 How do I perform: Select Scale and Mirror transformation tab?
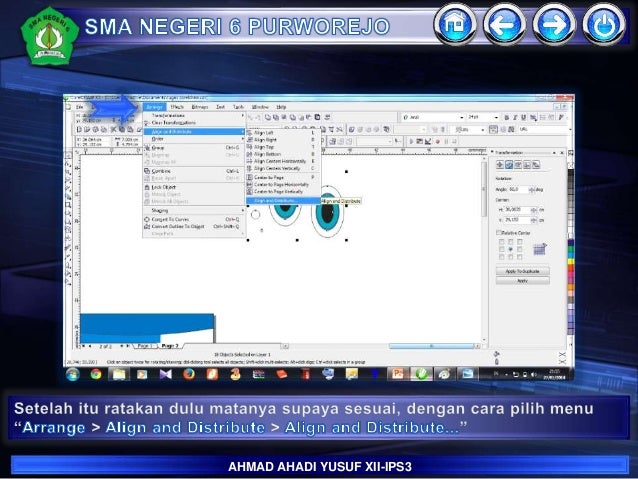coord(518,165)
